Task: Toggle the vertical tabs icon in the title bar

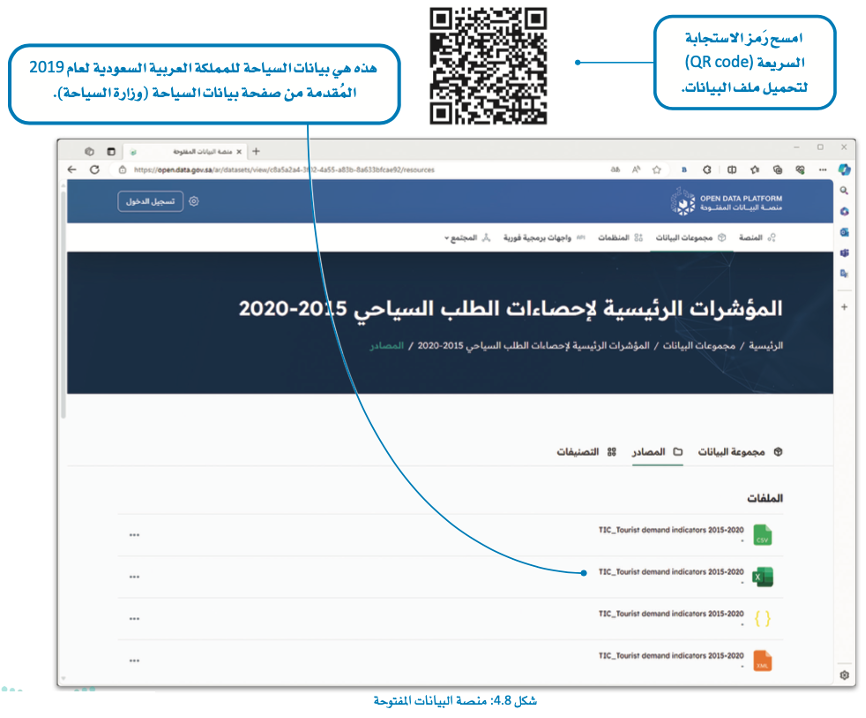Action: click(x=111, y=151)
